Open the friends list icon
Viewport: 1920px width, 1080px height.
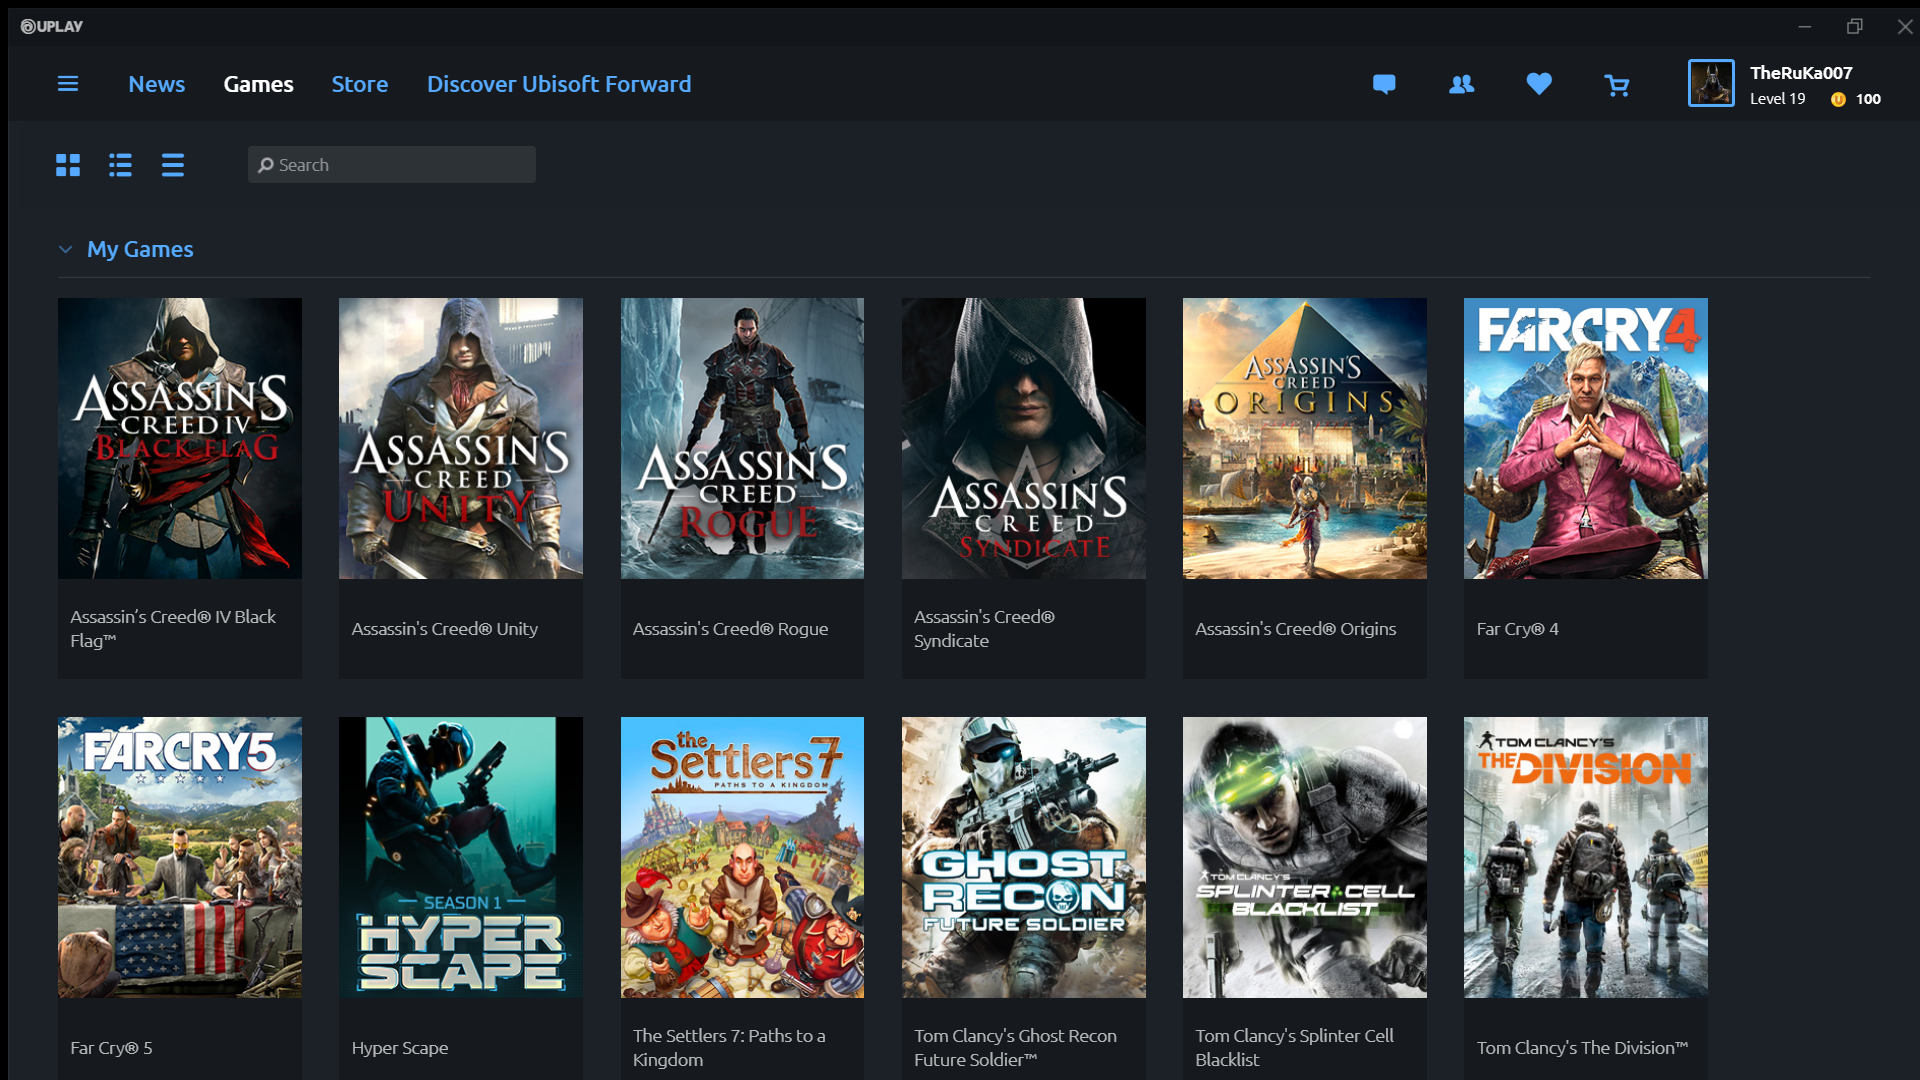[1461, 85]
